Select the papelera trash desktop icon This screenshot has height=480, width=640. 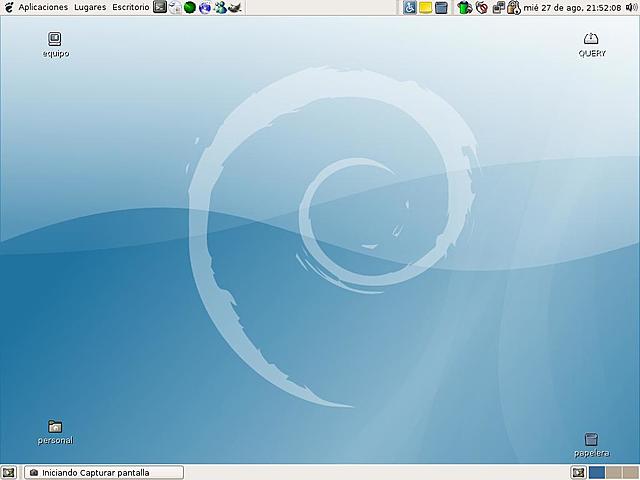(591, 445)
